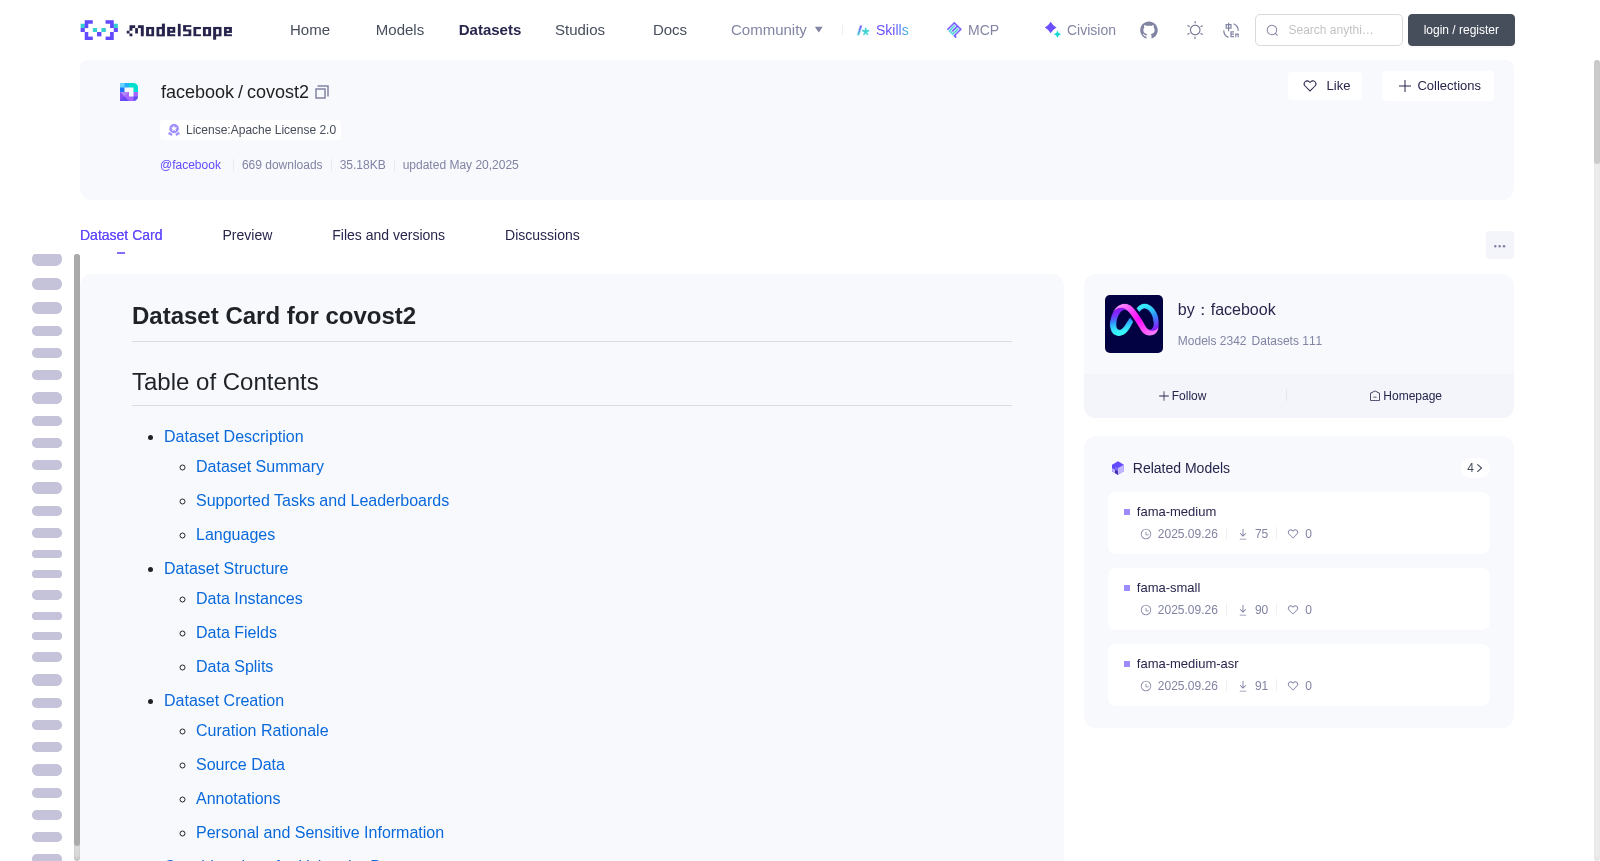The width and height of the screenshot is (1600, 861).
Task: Jump to Annotations section
Action: point(238,799)
